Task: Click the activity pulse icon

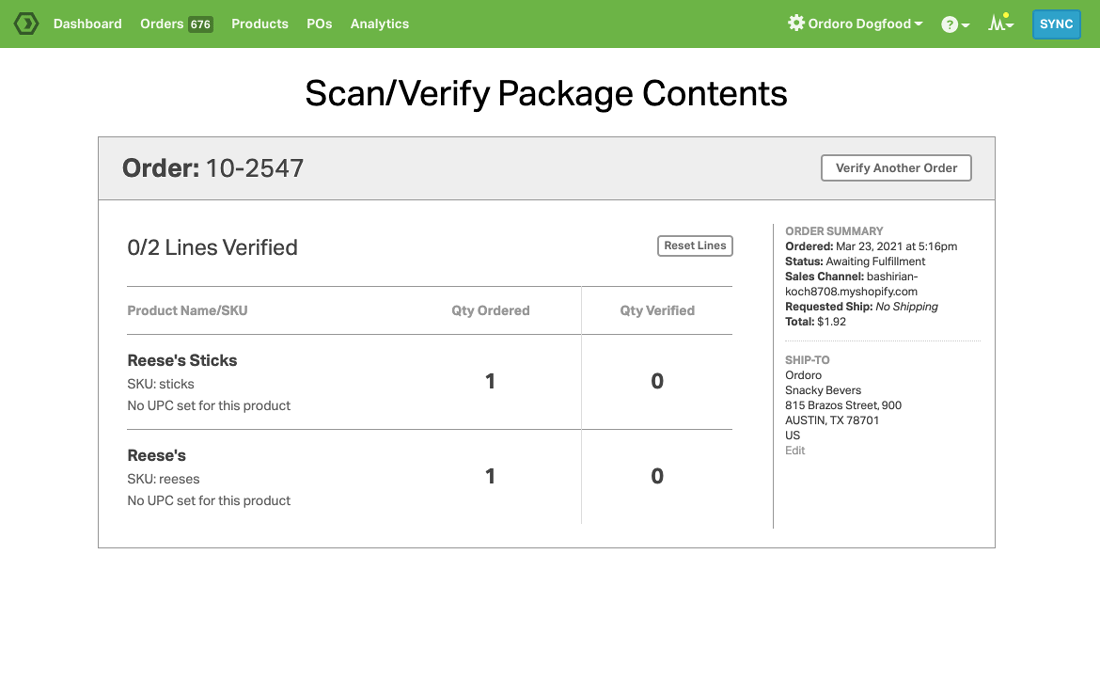Action: tap(997, 23)
